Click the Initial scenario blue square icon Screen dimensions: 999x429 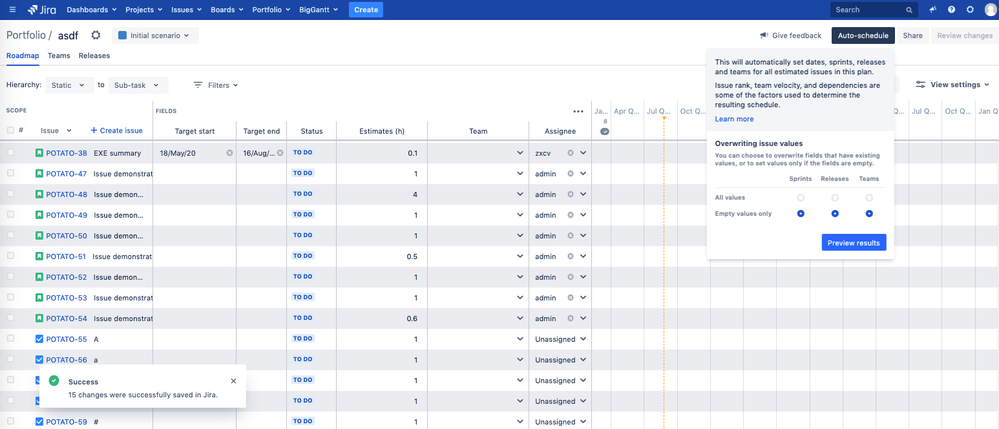122,36
